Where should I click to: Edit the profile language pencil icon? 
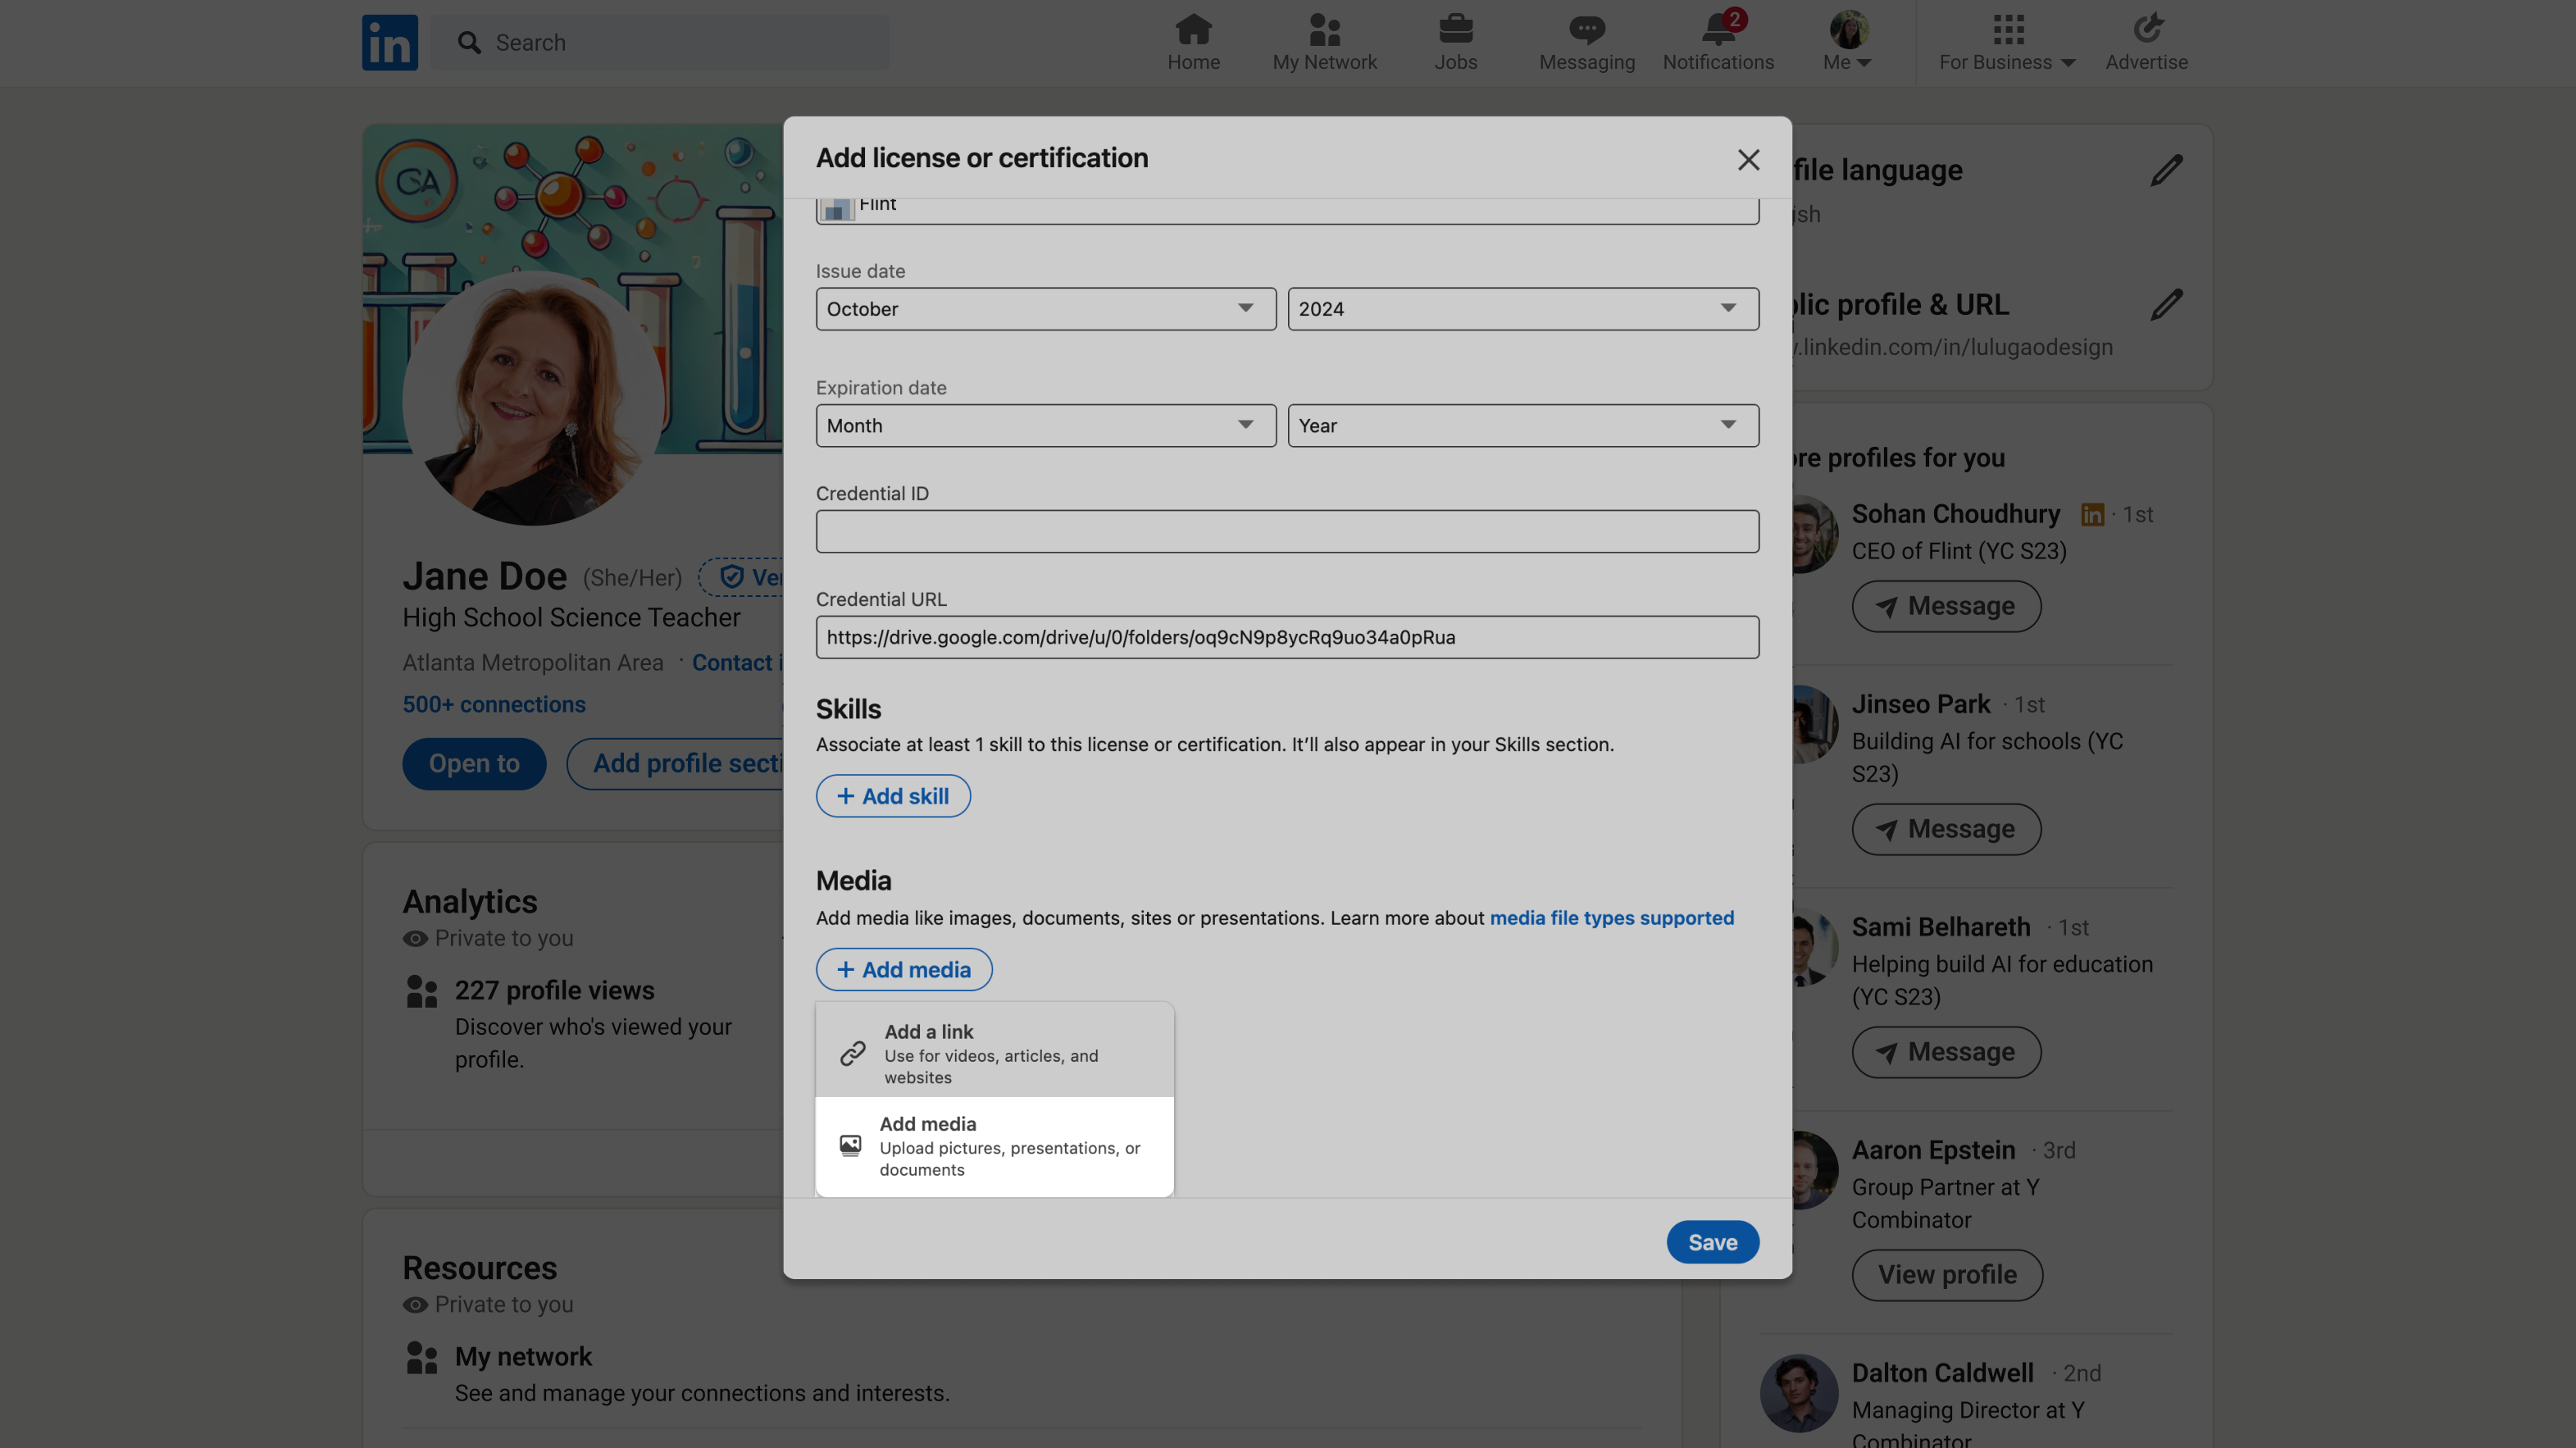coord(2166,170)
